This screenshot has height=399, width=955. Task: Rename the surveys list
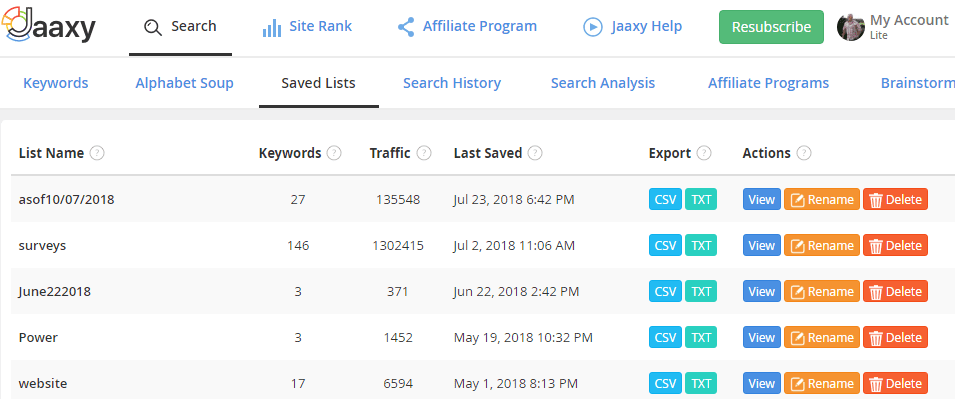pos(822,245)
